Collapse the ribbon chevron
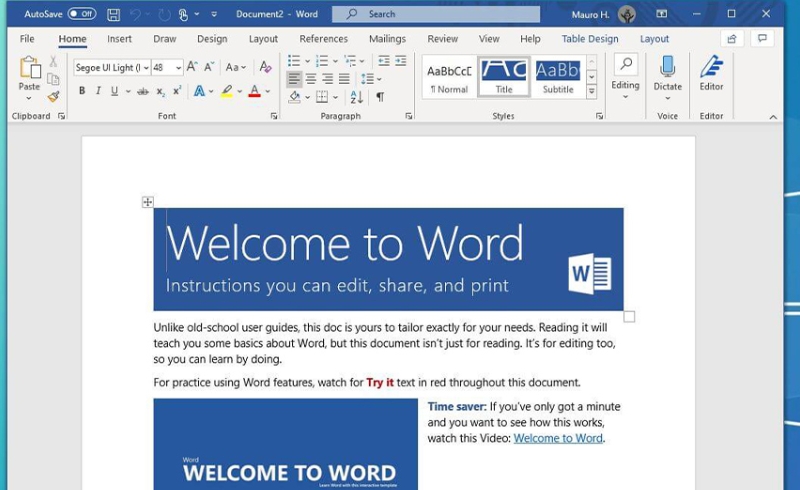Screen dimensions: 800x490 point(773,117)
